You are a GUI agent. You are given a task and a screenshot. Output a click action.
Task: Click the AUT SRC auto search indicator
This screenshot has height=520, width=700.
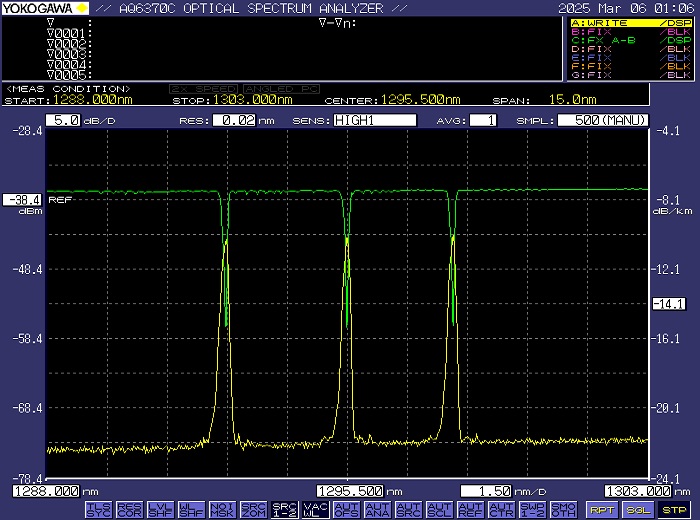408,509
